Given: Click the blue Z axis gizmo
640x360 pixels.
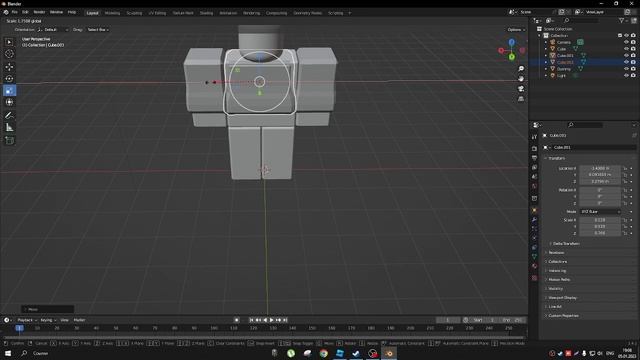Looking at the screenshot, I should pyautogui.click(x=511, y=42).
